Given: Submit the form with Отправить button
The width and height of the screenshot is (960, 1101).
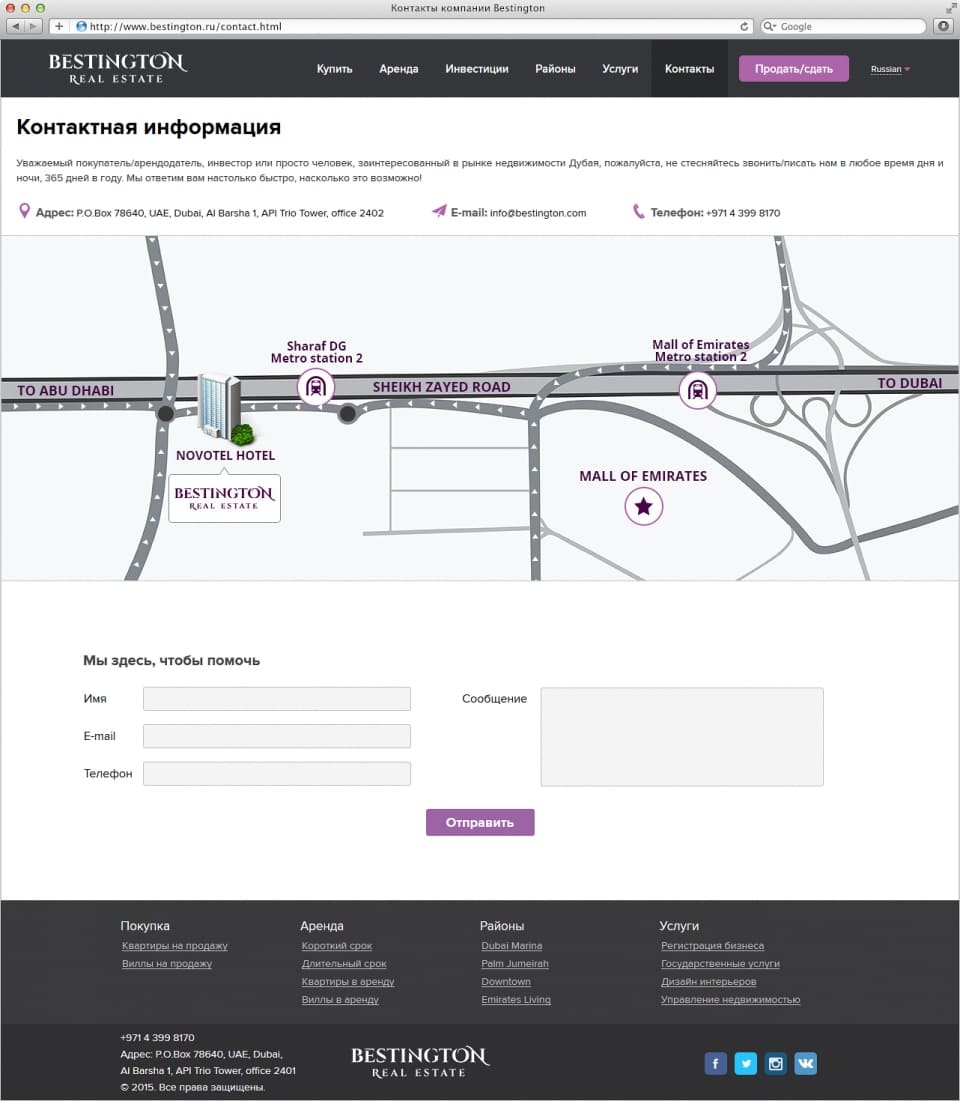Looking at the screenshot, I should [x=480, y=822].
